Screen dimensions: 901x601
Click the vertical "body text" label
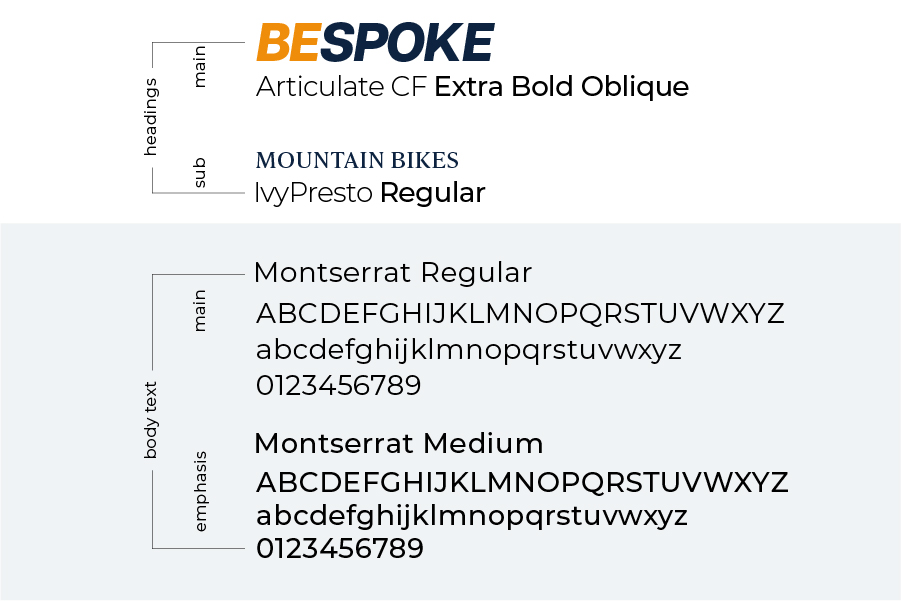click(151, 419)
